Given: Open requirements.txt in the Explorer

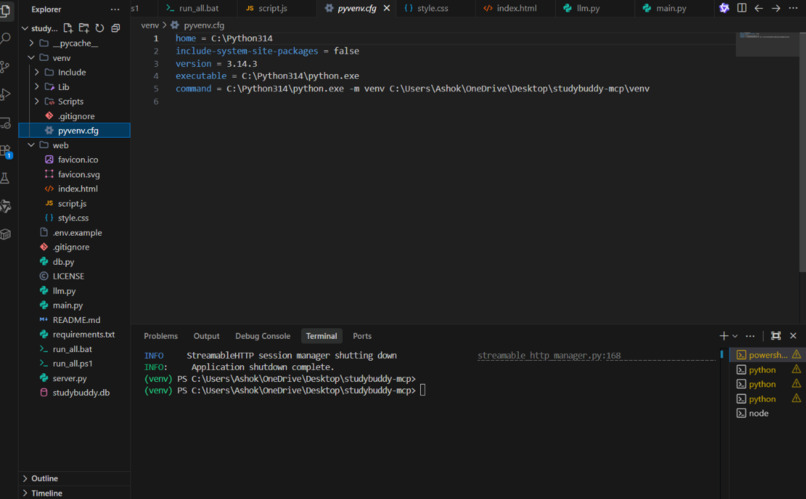Looking at the screenshot, I should (x=74, y=334).
